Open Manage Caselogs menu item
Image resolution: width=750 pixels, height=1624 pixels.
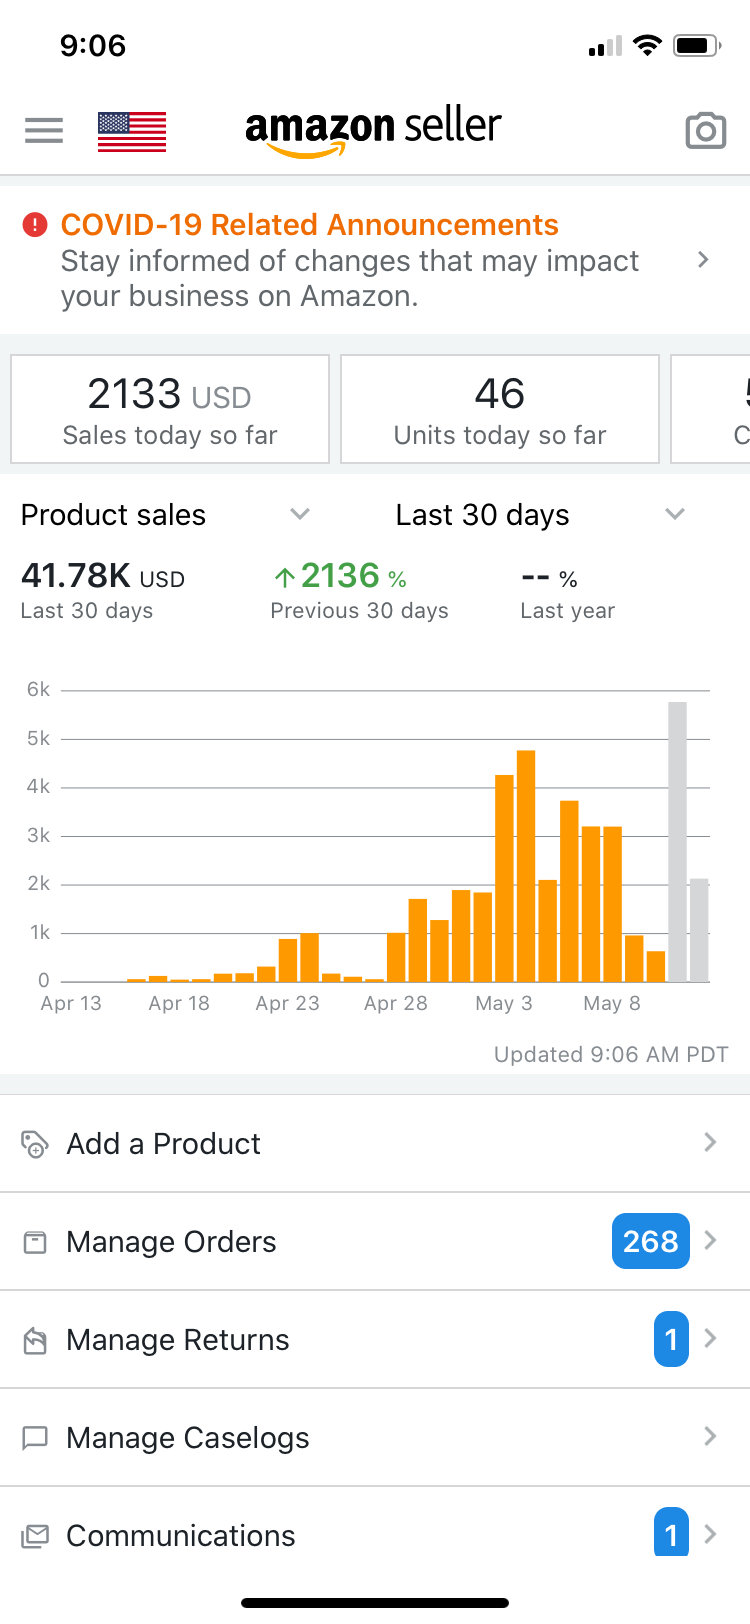188,1438
